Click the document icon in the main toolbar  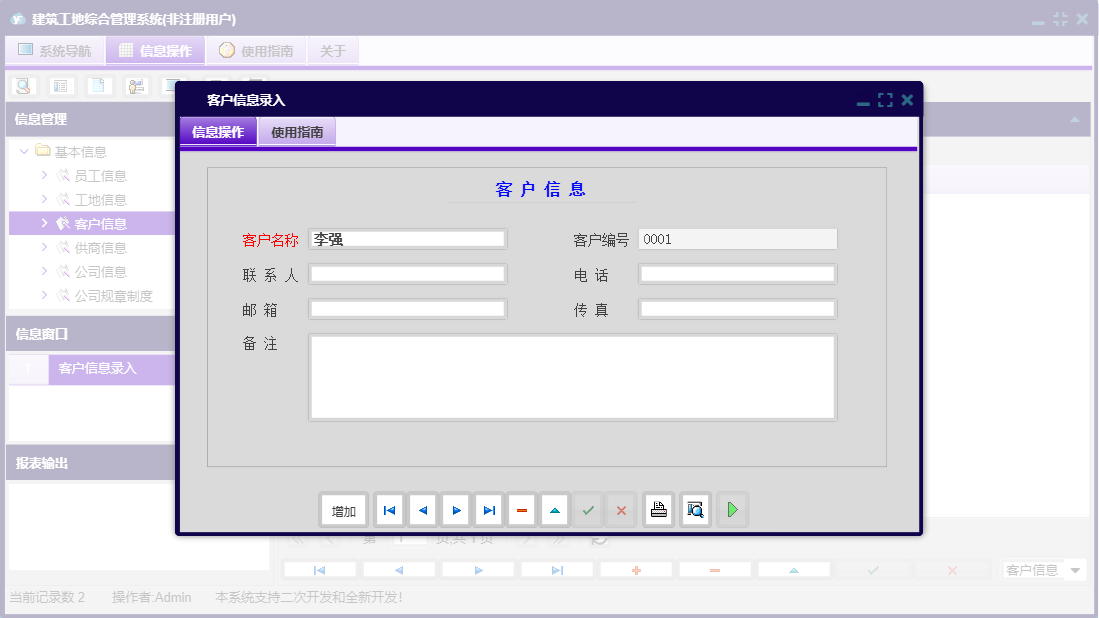pyautogui.click(x=96, y=86)
